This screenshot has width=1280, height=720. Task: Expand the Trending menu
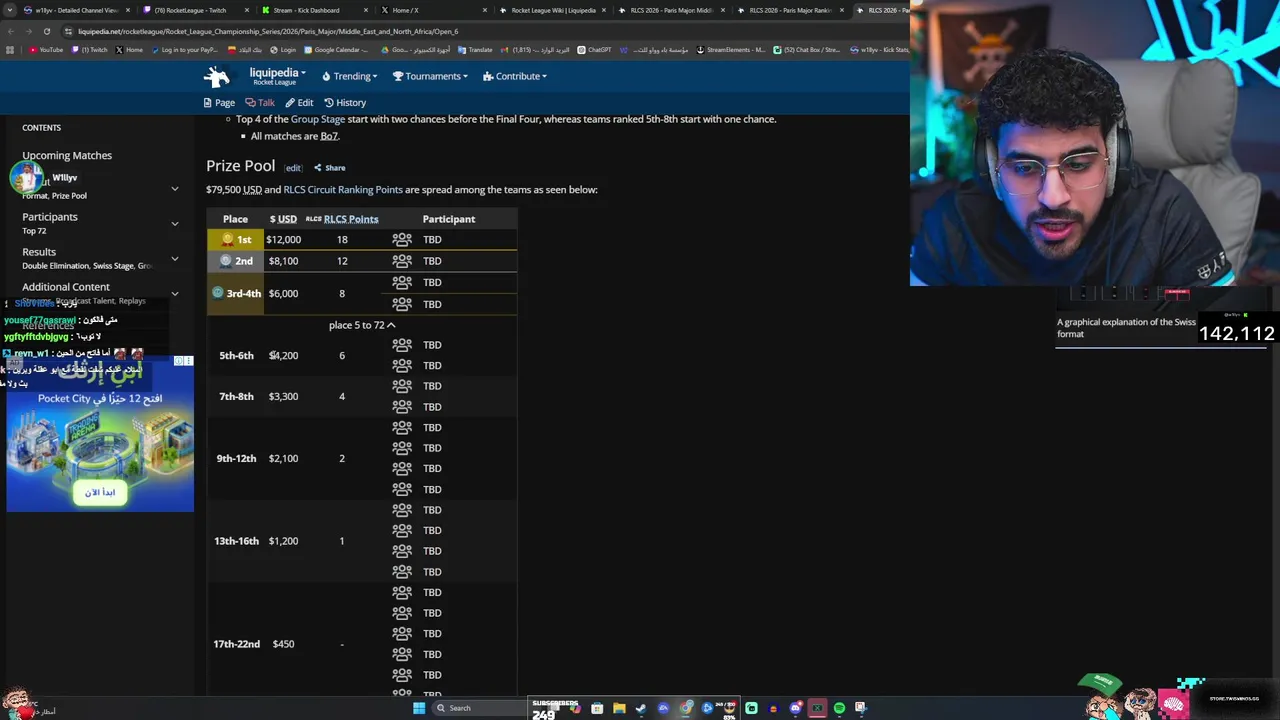(x=349, y=76)
